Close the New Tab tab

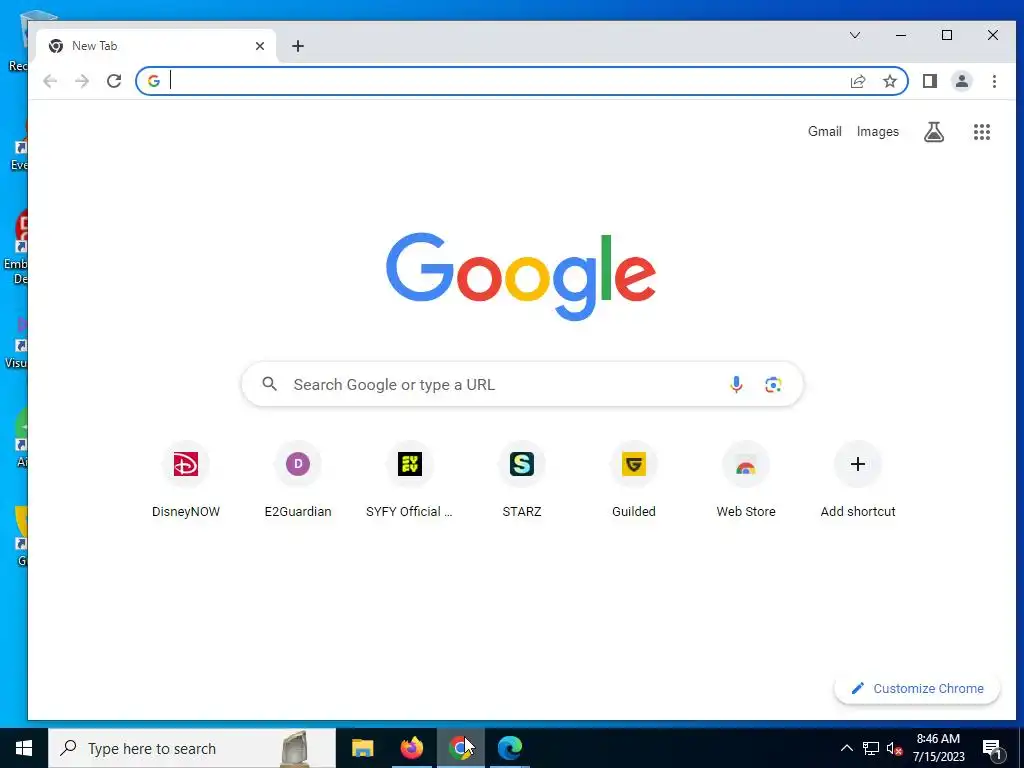coord(260,46)
